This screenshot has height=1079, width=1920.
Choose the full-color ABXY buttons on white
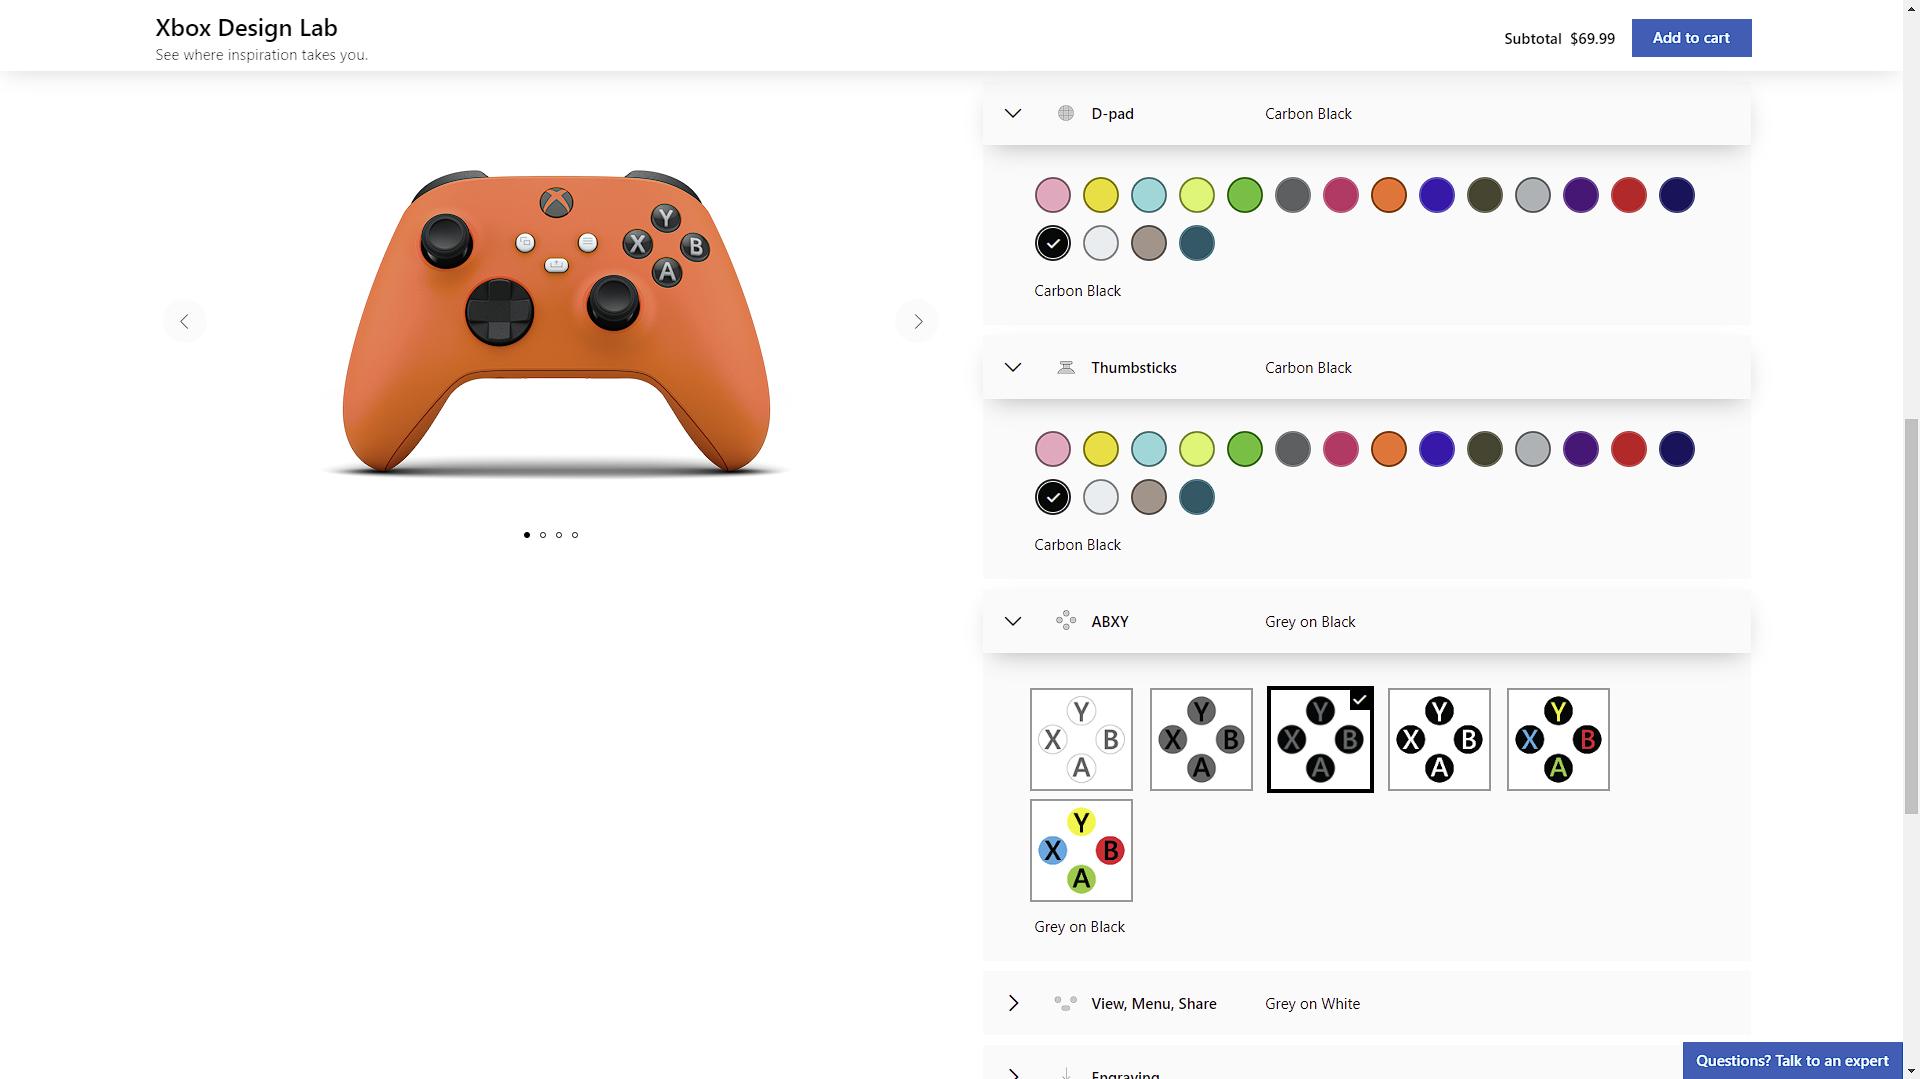coord(1081,850)
